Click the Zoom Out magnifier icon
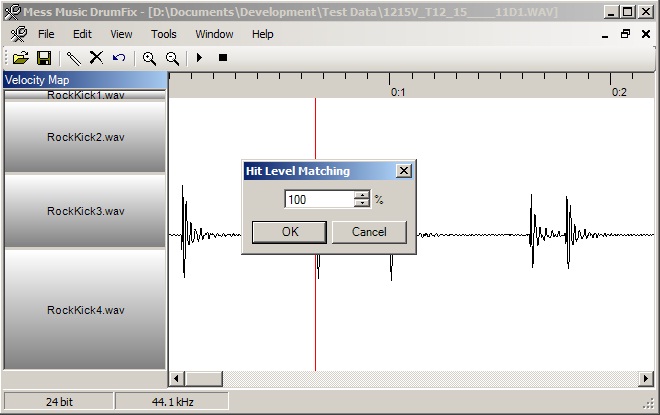 tap(173, 58)
